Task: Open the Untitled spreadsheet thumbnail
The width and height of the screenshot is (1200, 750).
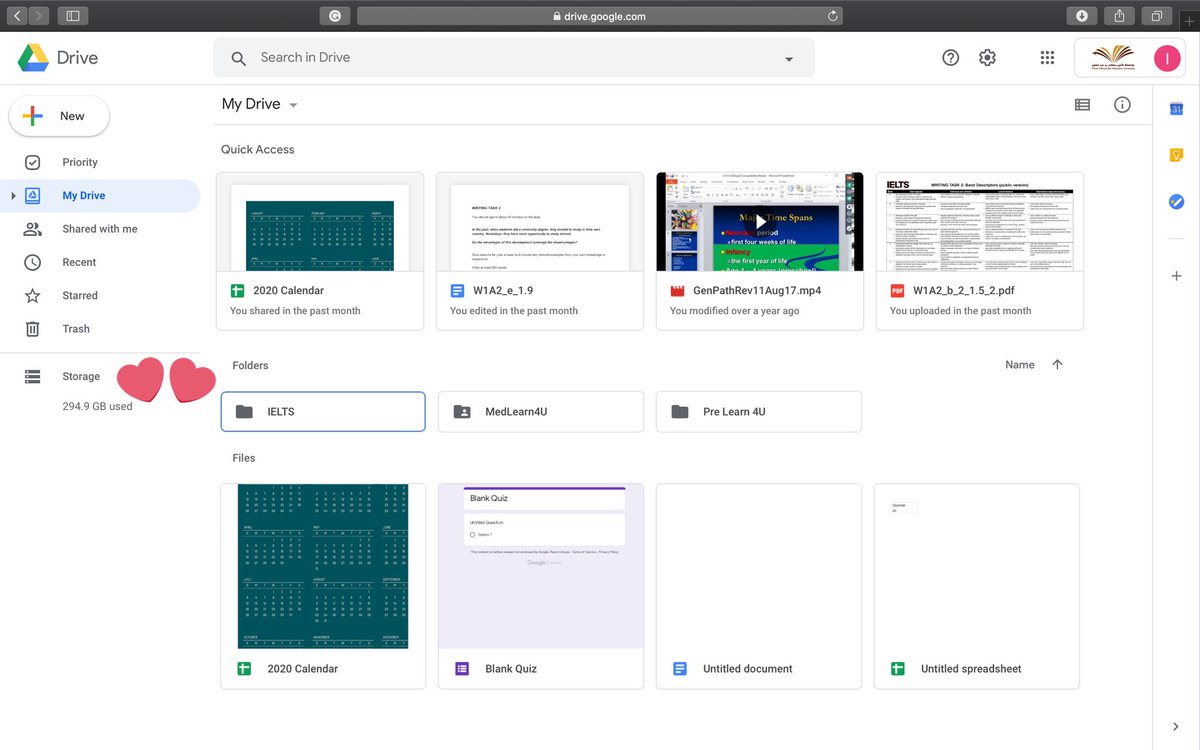Action: click(x=977, y=566)
